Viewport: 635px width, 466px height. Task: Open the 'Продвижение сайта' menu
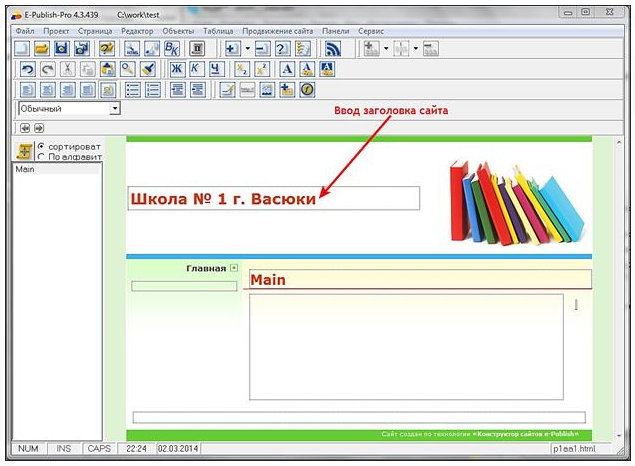277,31
